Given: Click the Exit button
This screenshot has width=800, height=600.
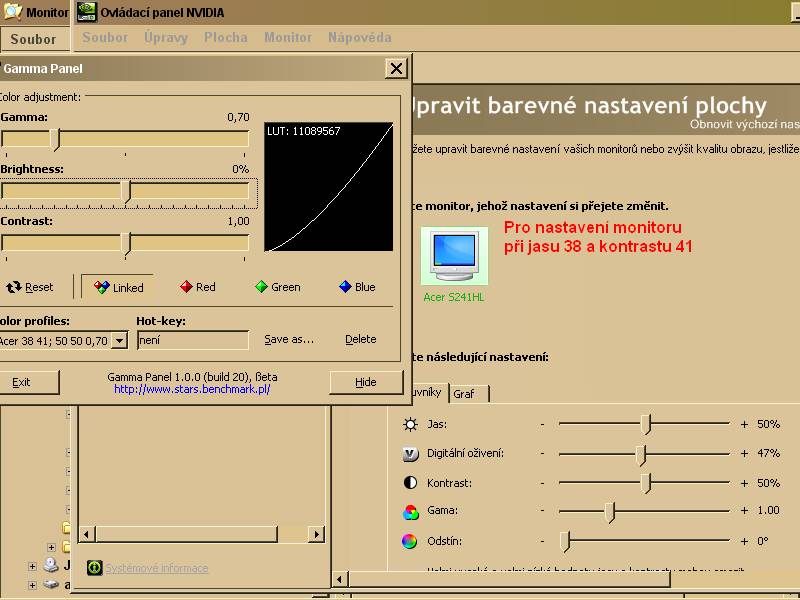Looking at the screenshot, I should click(x=28, y=382).
